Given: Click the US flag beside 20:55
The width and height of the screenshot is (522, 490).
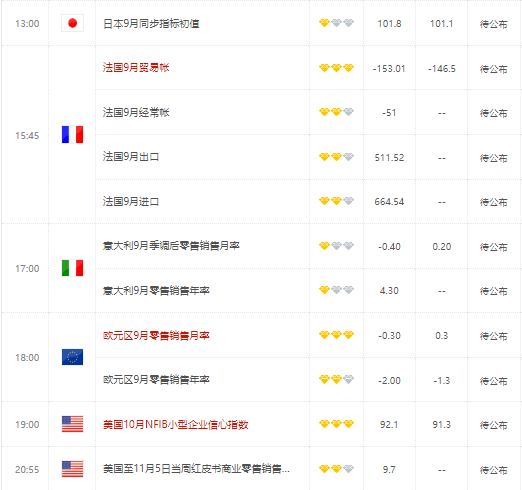Looking at the screenshot, I should (72, 469).
